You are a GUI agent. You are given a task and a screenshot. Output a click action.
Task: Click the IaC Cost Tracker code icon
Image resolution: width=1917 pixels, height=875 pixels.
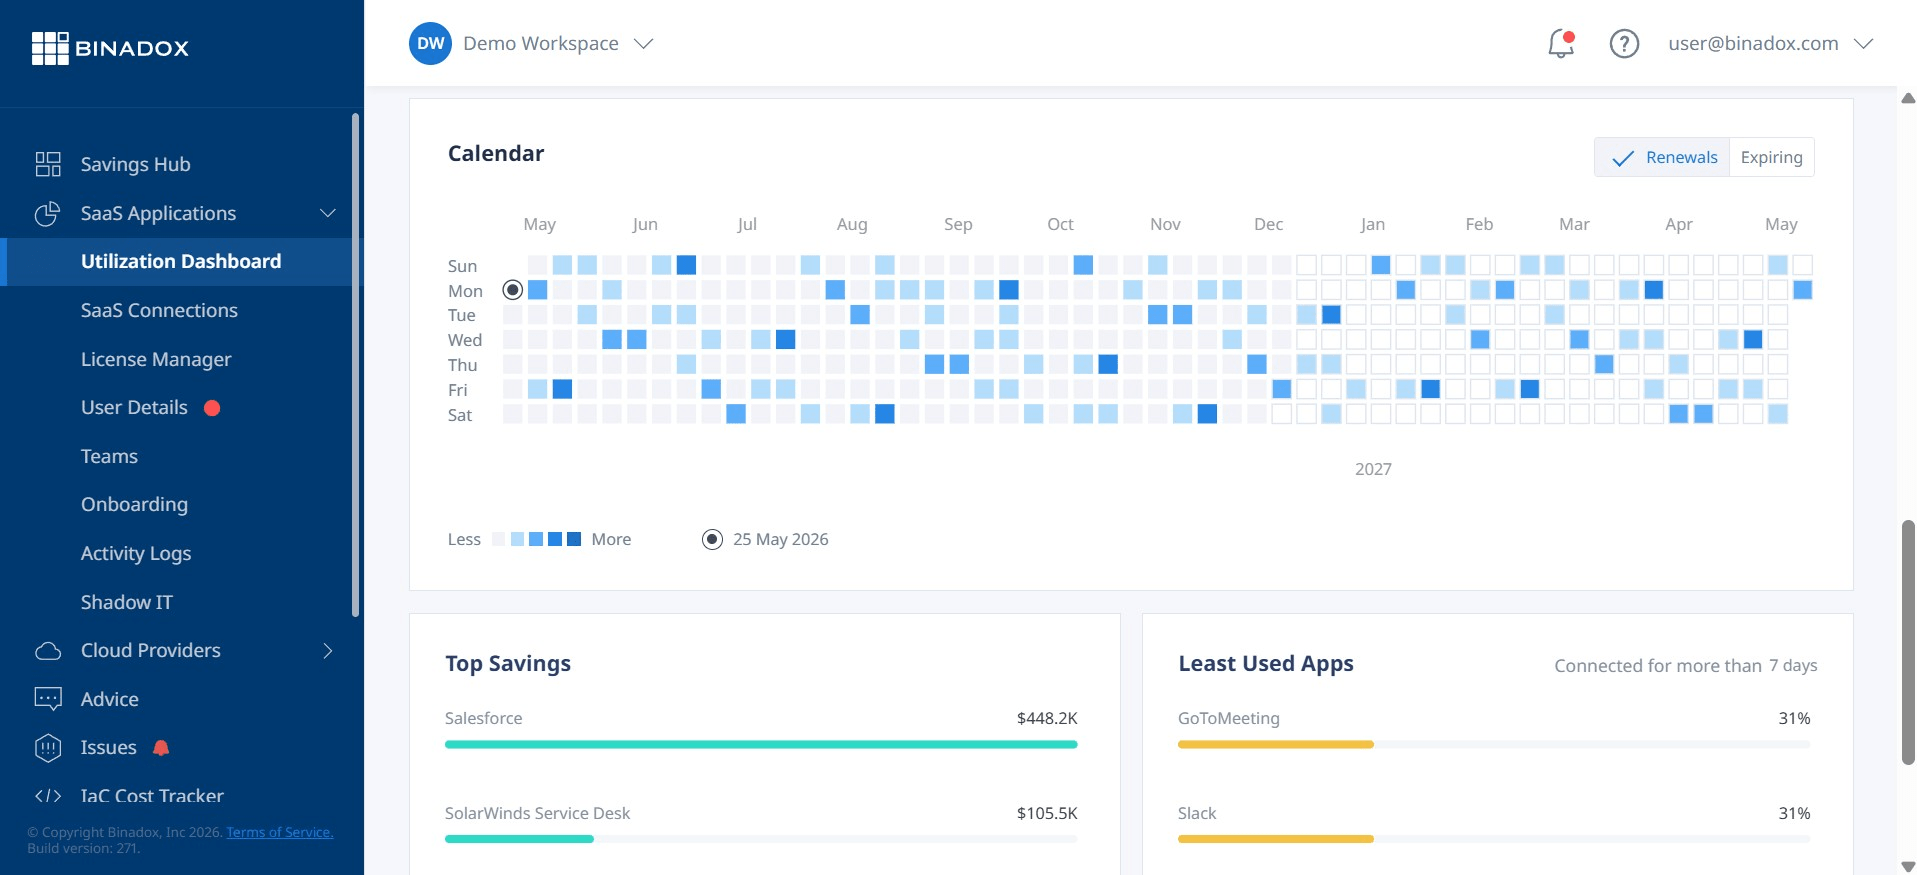point(48,796)
